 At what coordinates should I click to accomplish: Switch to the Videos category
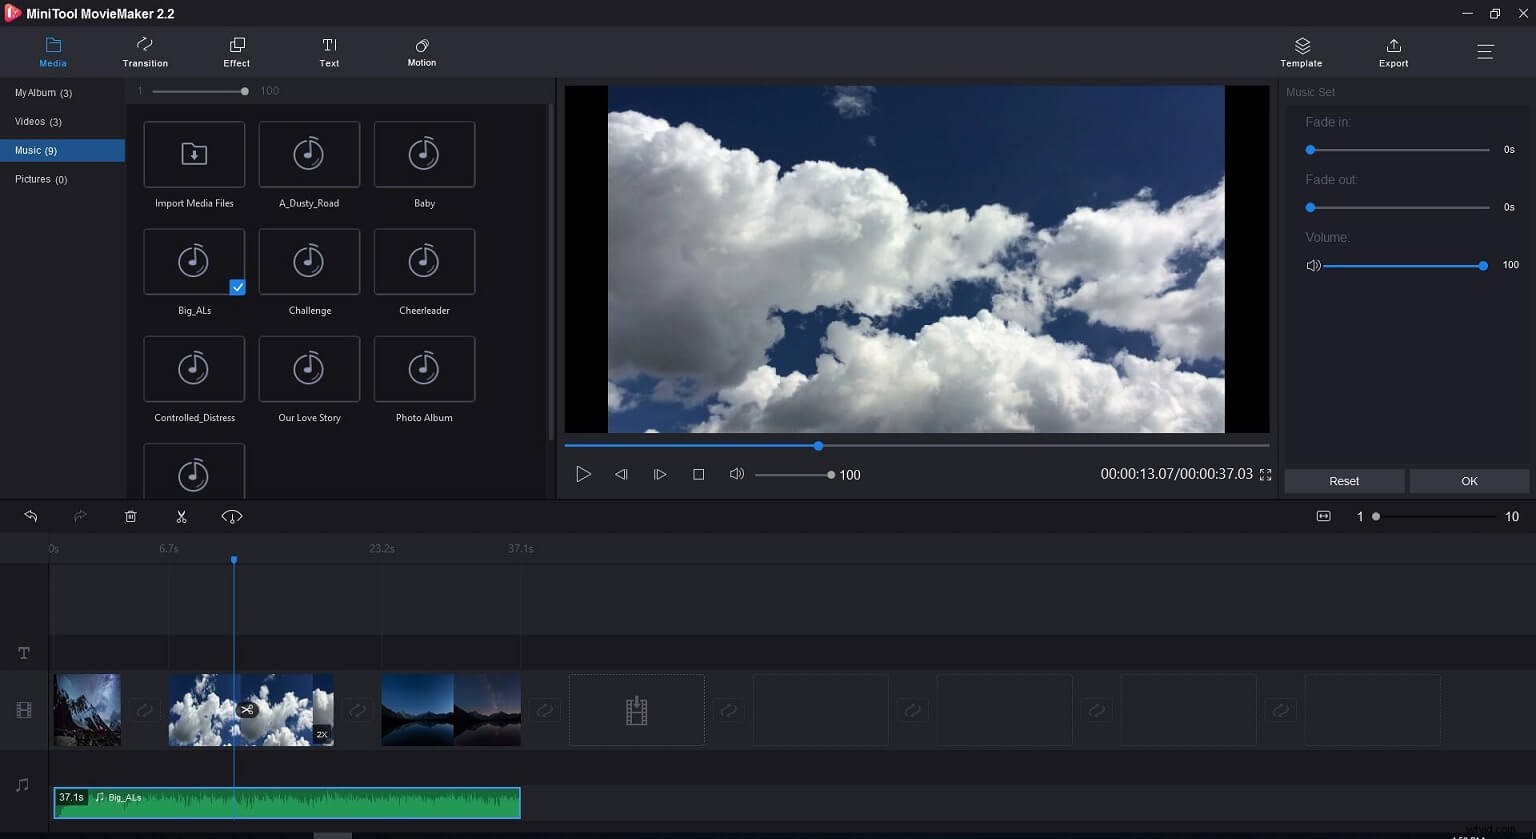coord(38,121)
